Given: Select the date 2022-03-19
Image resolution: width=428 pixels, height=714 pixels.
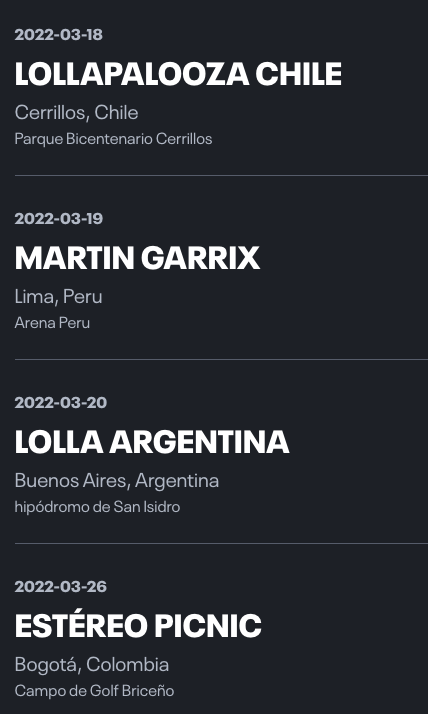Looking at the screenshot, I should (x=59, y=219).
